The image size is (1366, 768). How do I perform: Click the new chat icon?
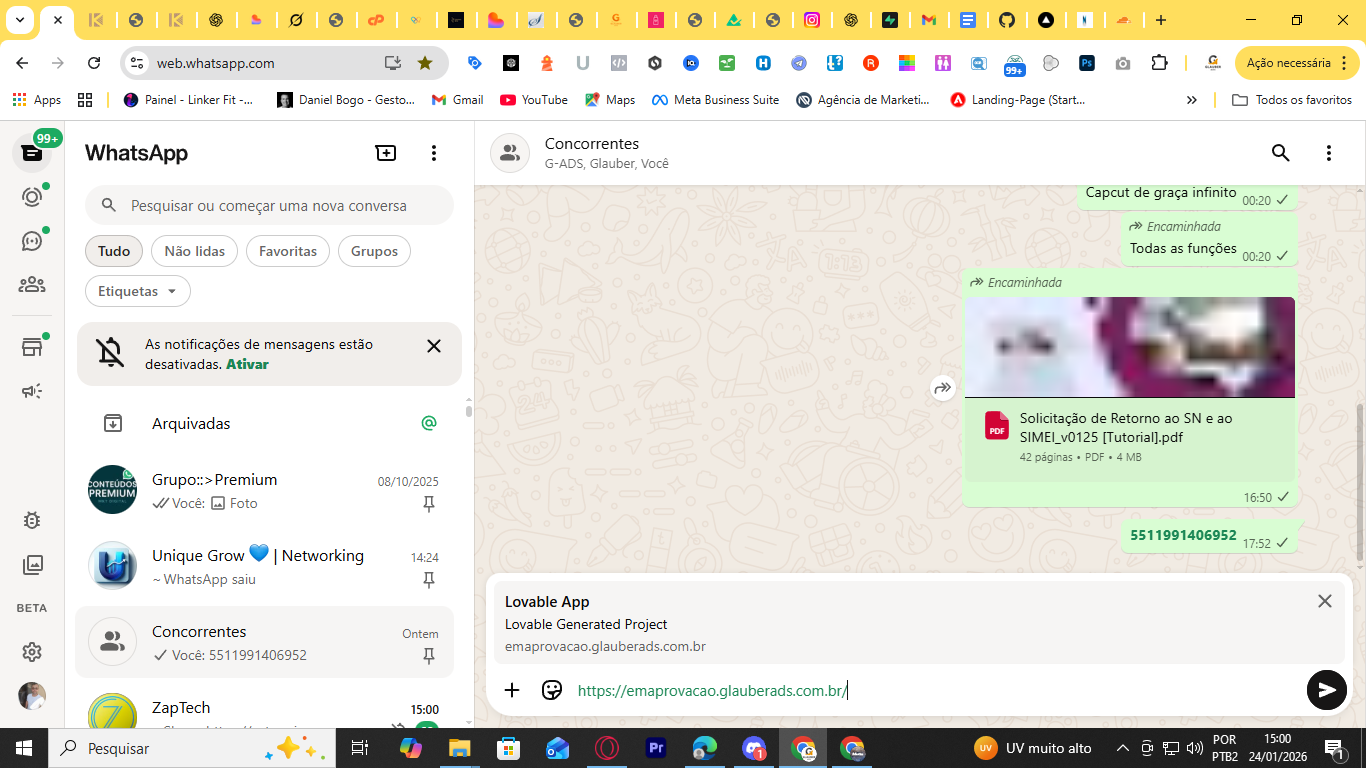coord(386,153)
